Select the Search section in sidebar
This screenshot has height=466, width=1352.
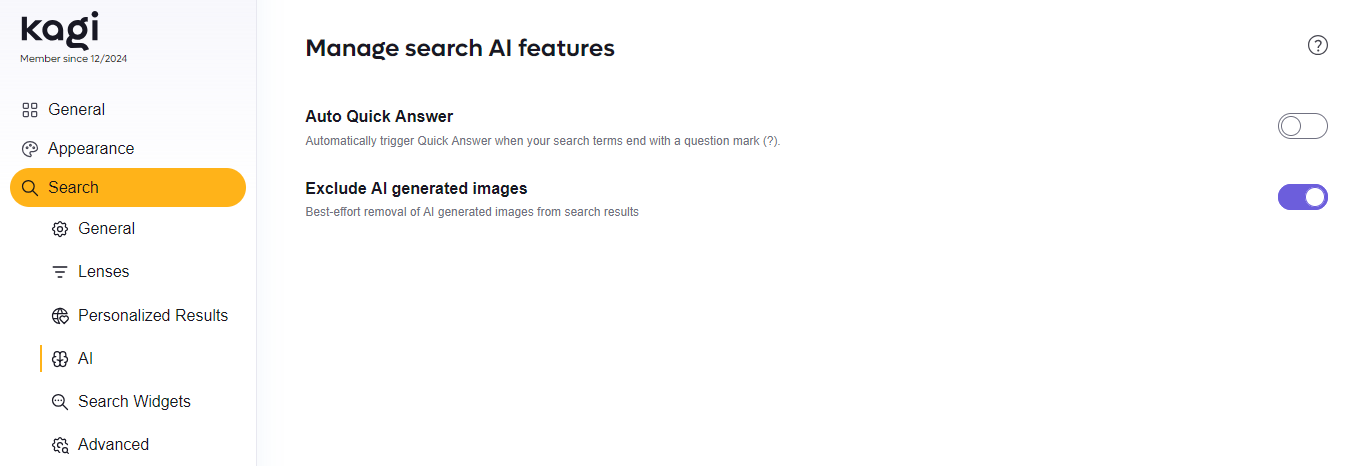click(x=74, y=188)
